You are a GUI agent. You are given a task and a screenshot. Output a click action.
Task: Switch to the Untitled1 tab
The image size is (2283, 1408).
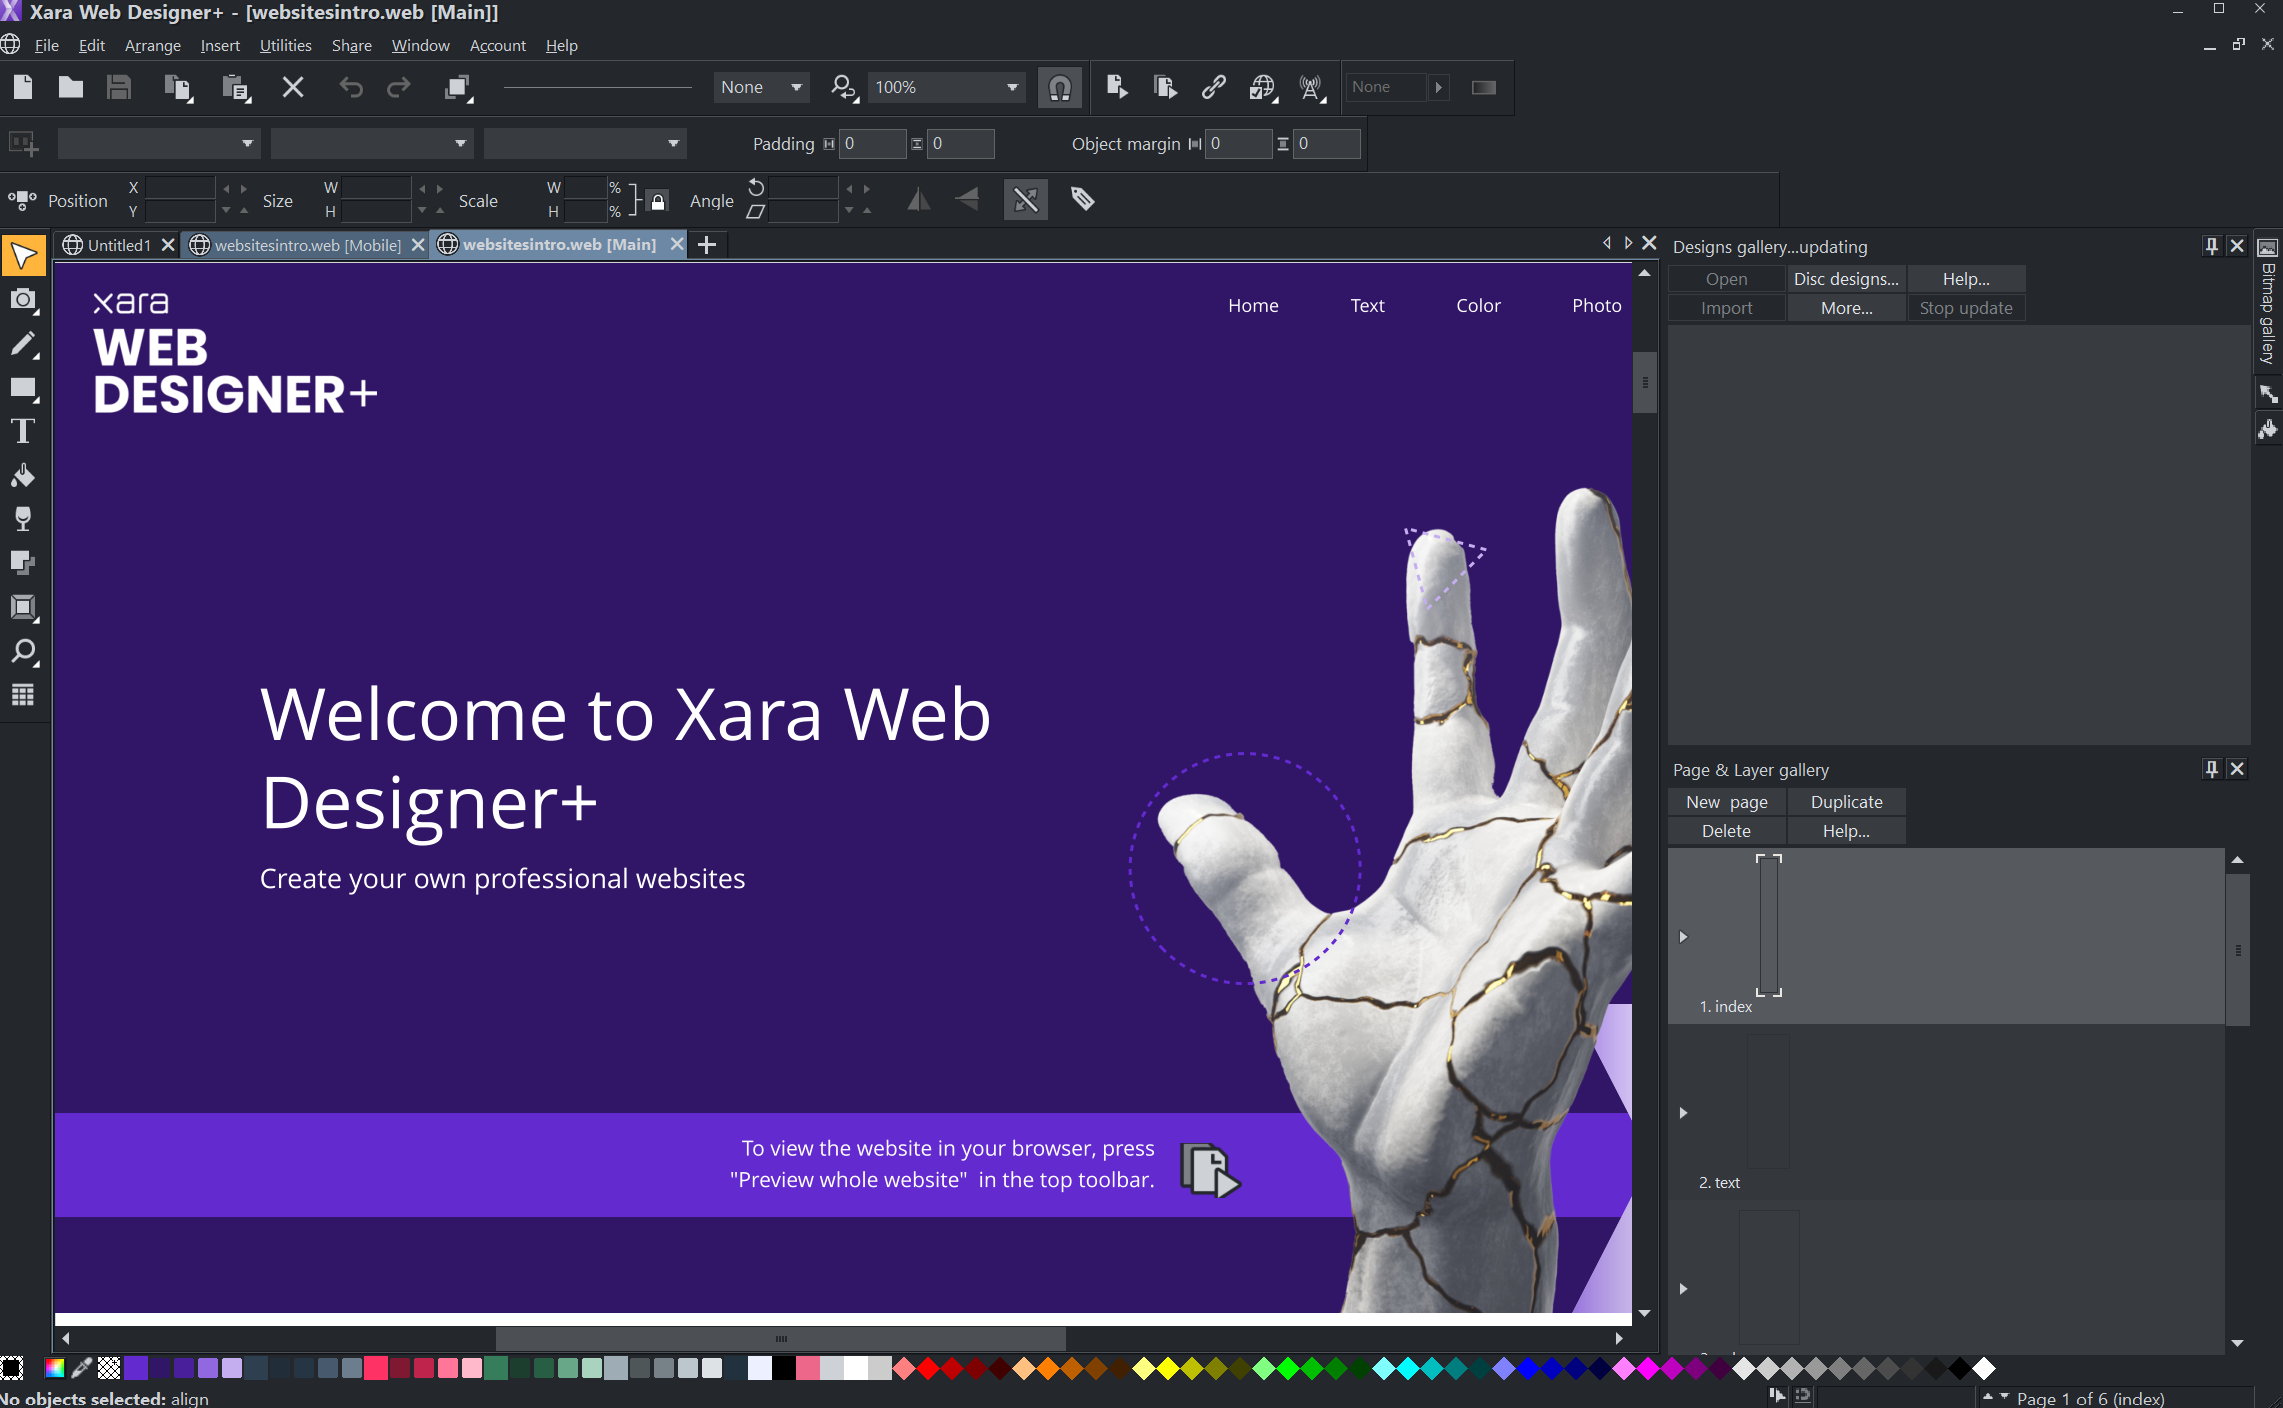click(x=118, y=245)
